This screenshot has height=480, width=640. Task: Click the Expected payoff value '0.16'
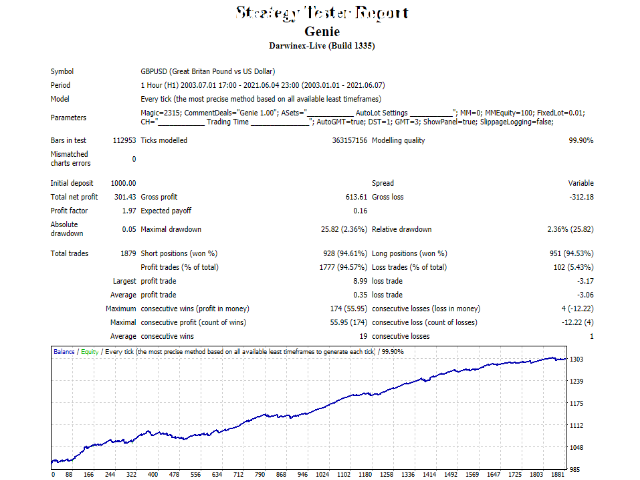360,211
